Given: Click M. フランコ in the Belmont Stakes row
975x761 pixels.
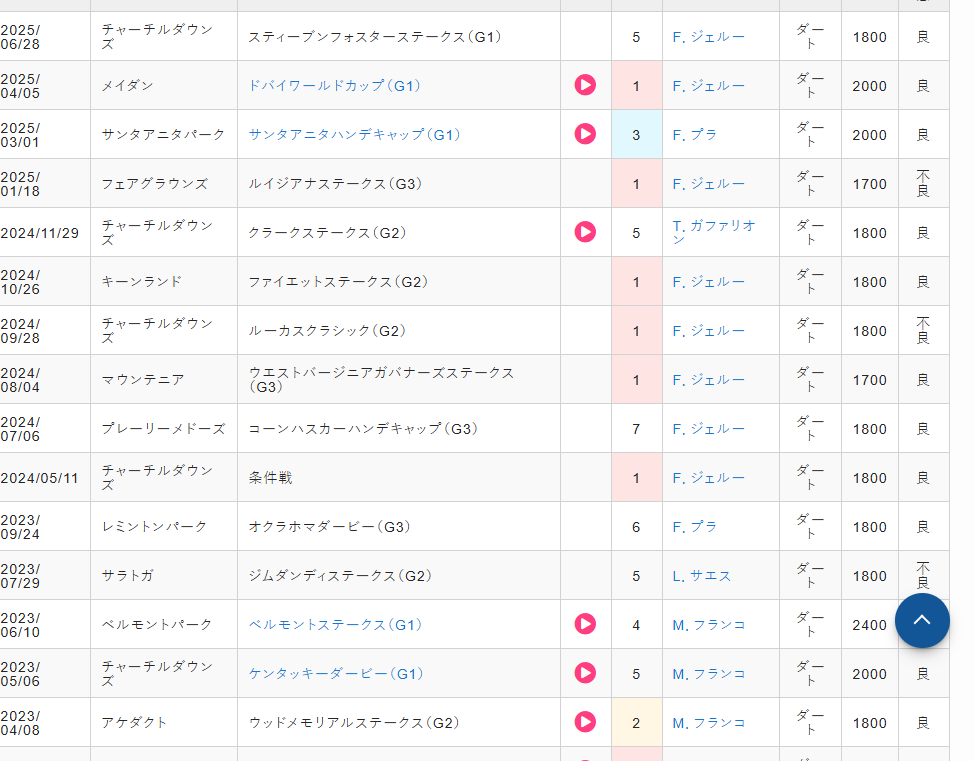Looking at the screenshot, I should (709, 625).
